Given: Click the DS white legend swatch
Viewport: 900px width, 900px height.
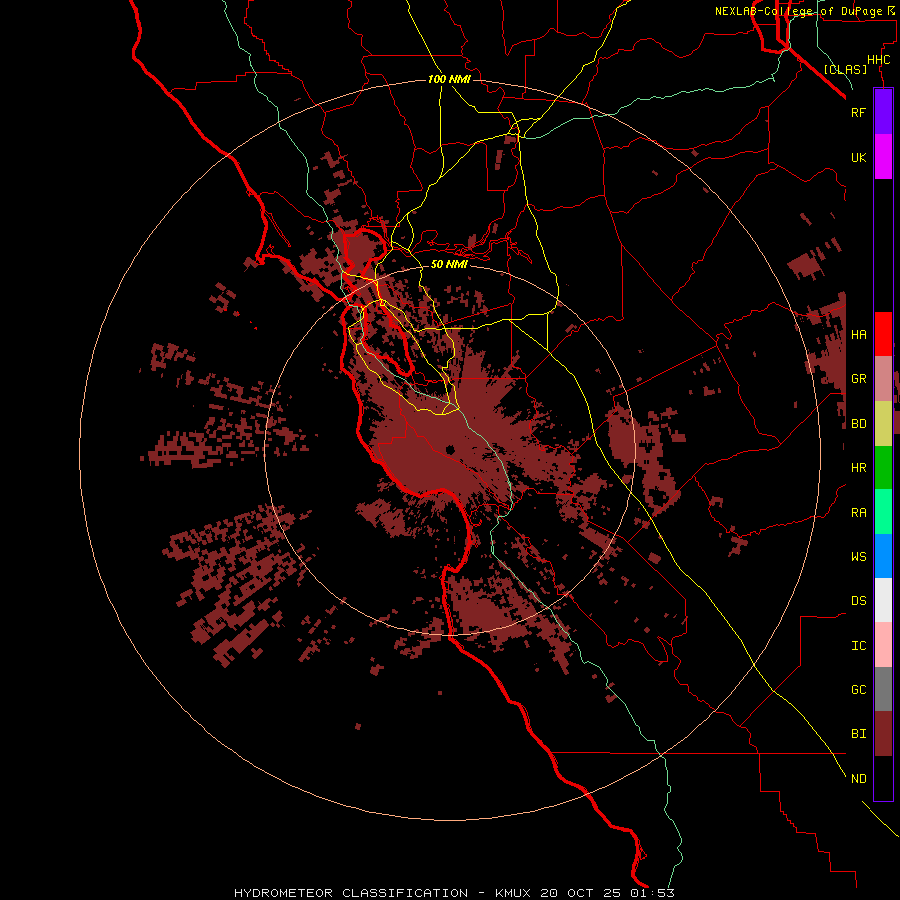Looking at the screenshot, I should (883, 600).
